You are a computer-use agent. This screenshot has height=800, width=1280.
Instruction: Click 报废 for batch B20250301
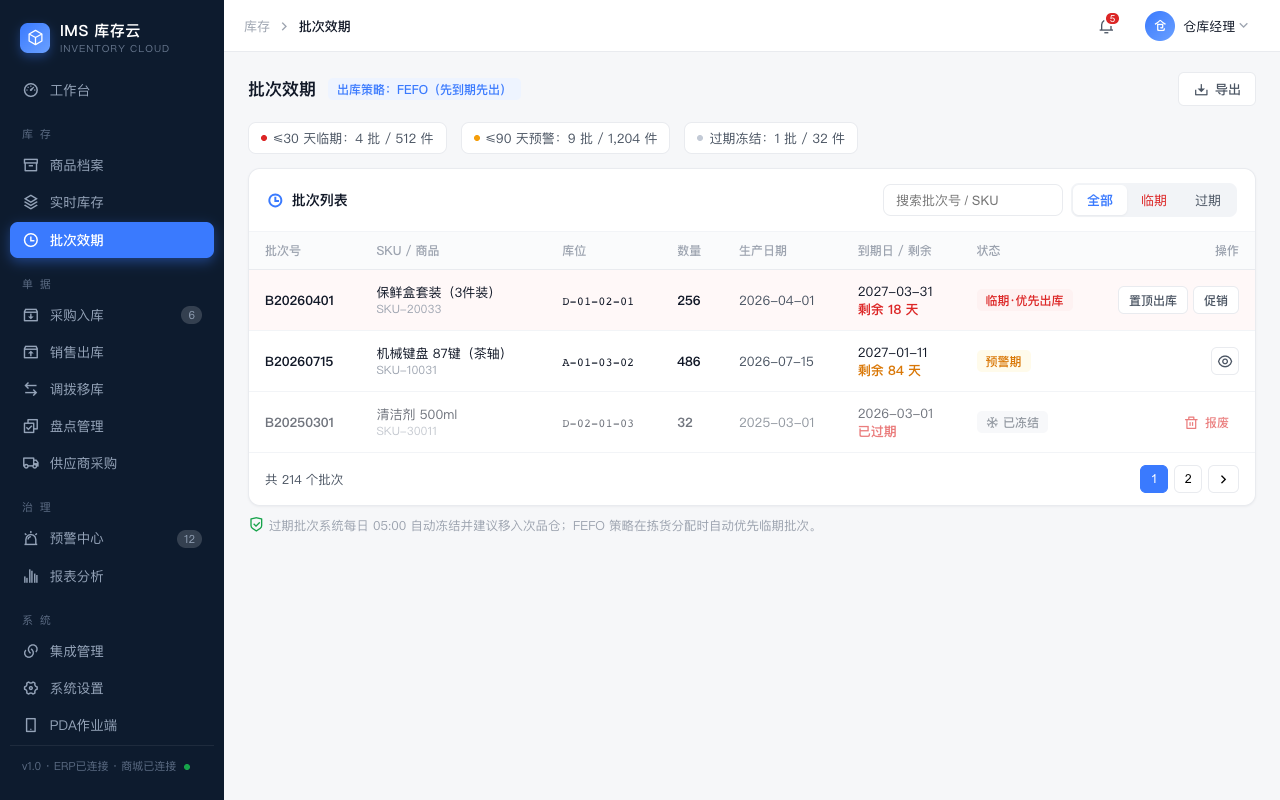pyautogui.click(x=1207, y=422)
